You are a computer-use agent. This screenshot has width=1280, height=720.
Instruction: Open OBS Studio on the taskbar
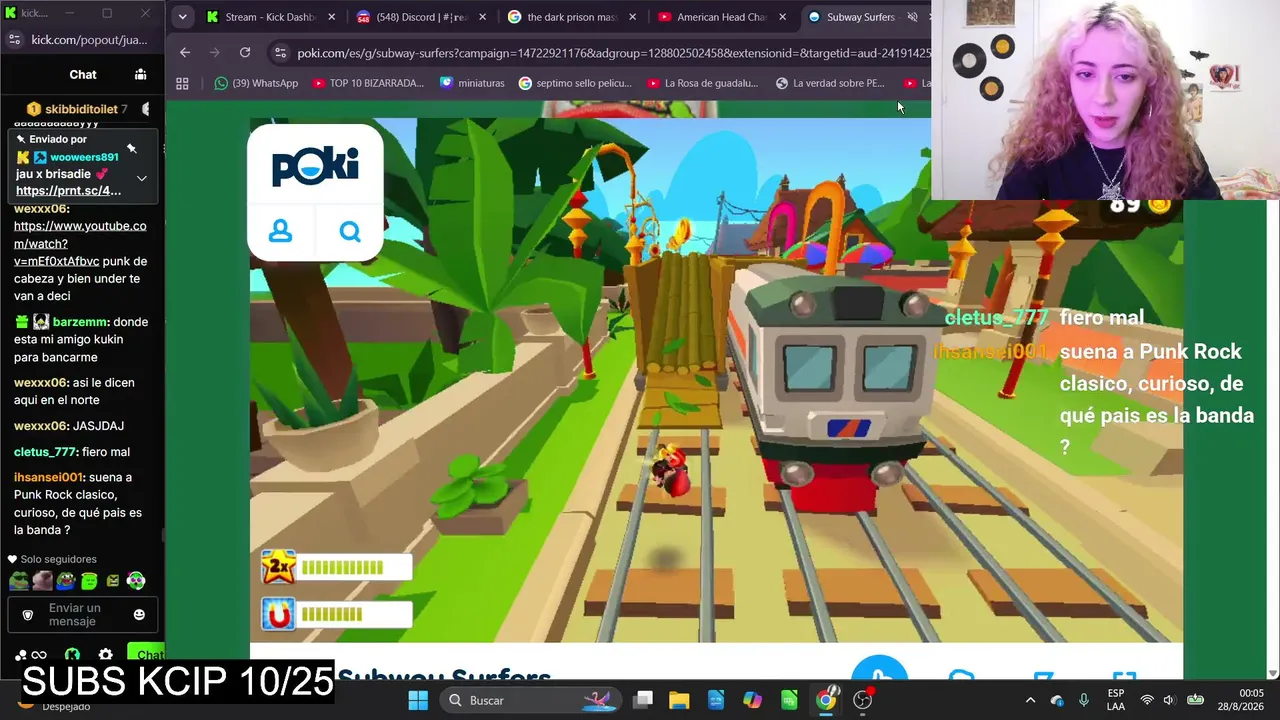863,700
